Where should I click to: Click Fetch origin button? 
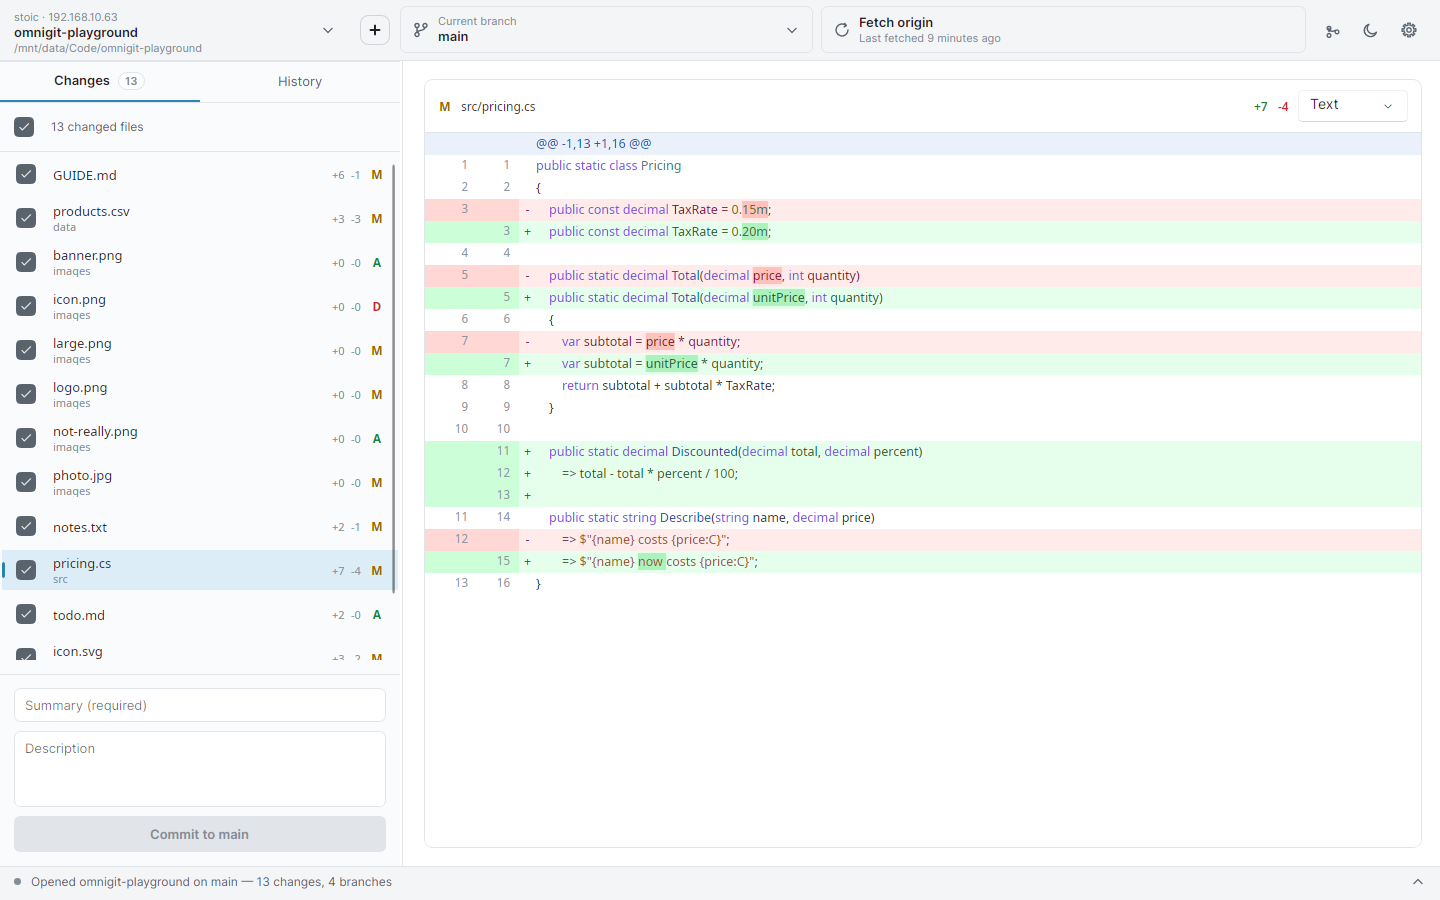pos(1063,30)
